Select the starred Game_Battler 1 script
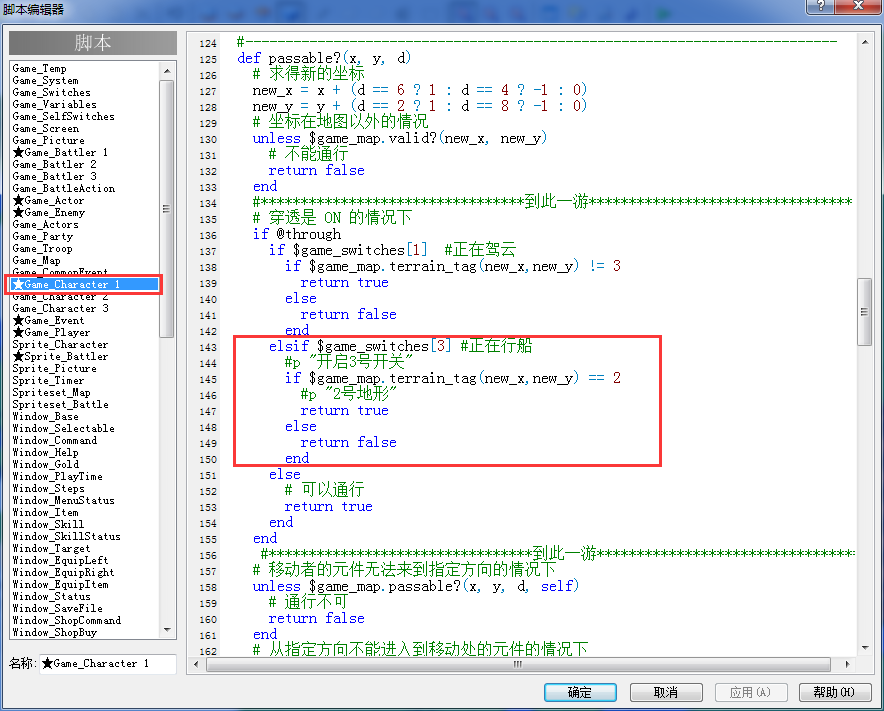Image resolution: width=884 pixels, height=711 pixels. coord(60,152)
